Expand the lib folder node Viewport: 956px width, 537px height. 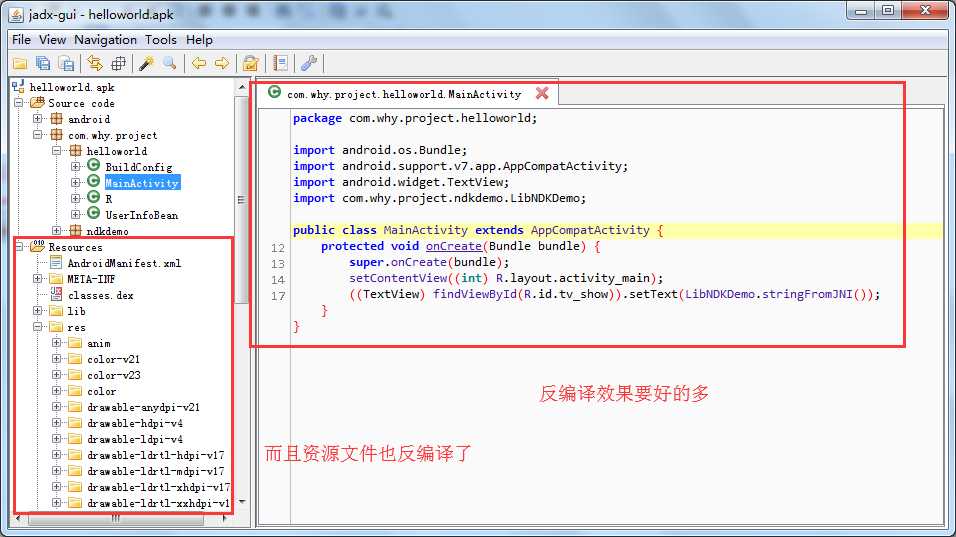[x=38, y=311]
